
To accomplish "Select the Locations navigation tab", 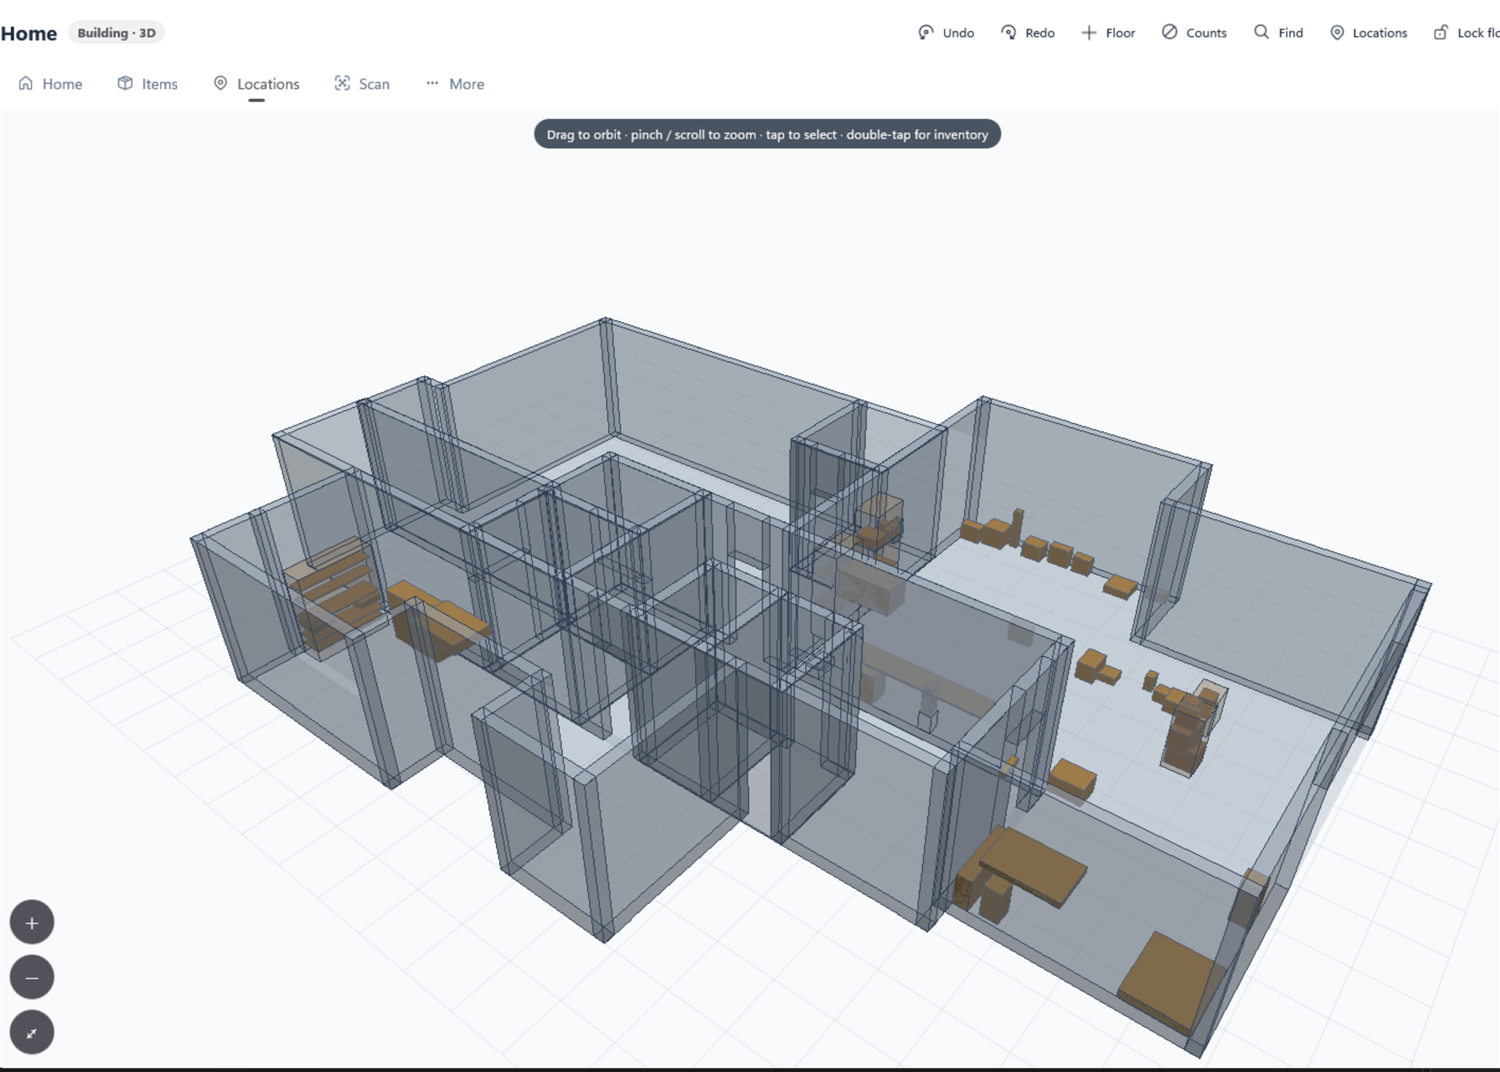I will (256, 84).
